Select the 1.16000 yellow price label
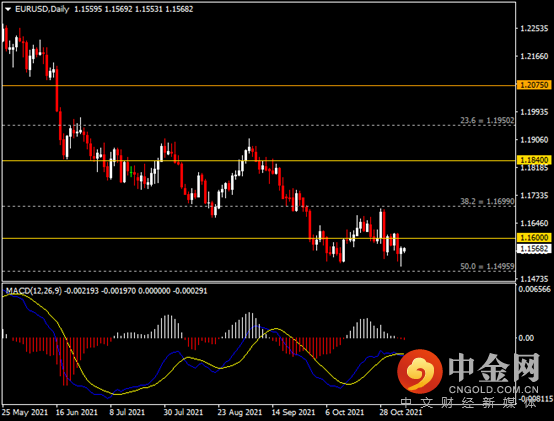The height and width of the screenshot is (421, 554). coord(534,238)
